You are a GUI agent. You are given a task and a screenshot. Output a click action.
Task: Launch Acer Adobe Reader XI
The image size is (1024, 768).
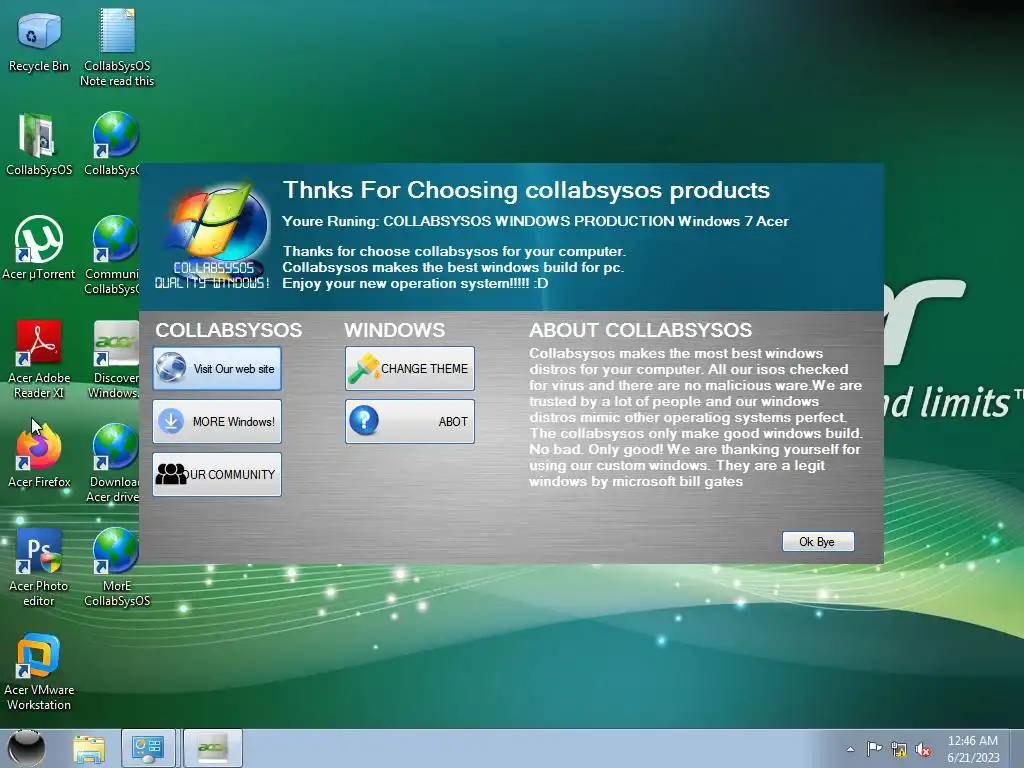(x=39, y=359)
